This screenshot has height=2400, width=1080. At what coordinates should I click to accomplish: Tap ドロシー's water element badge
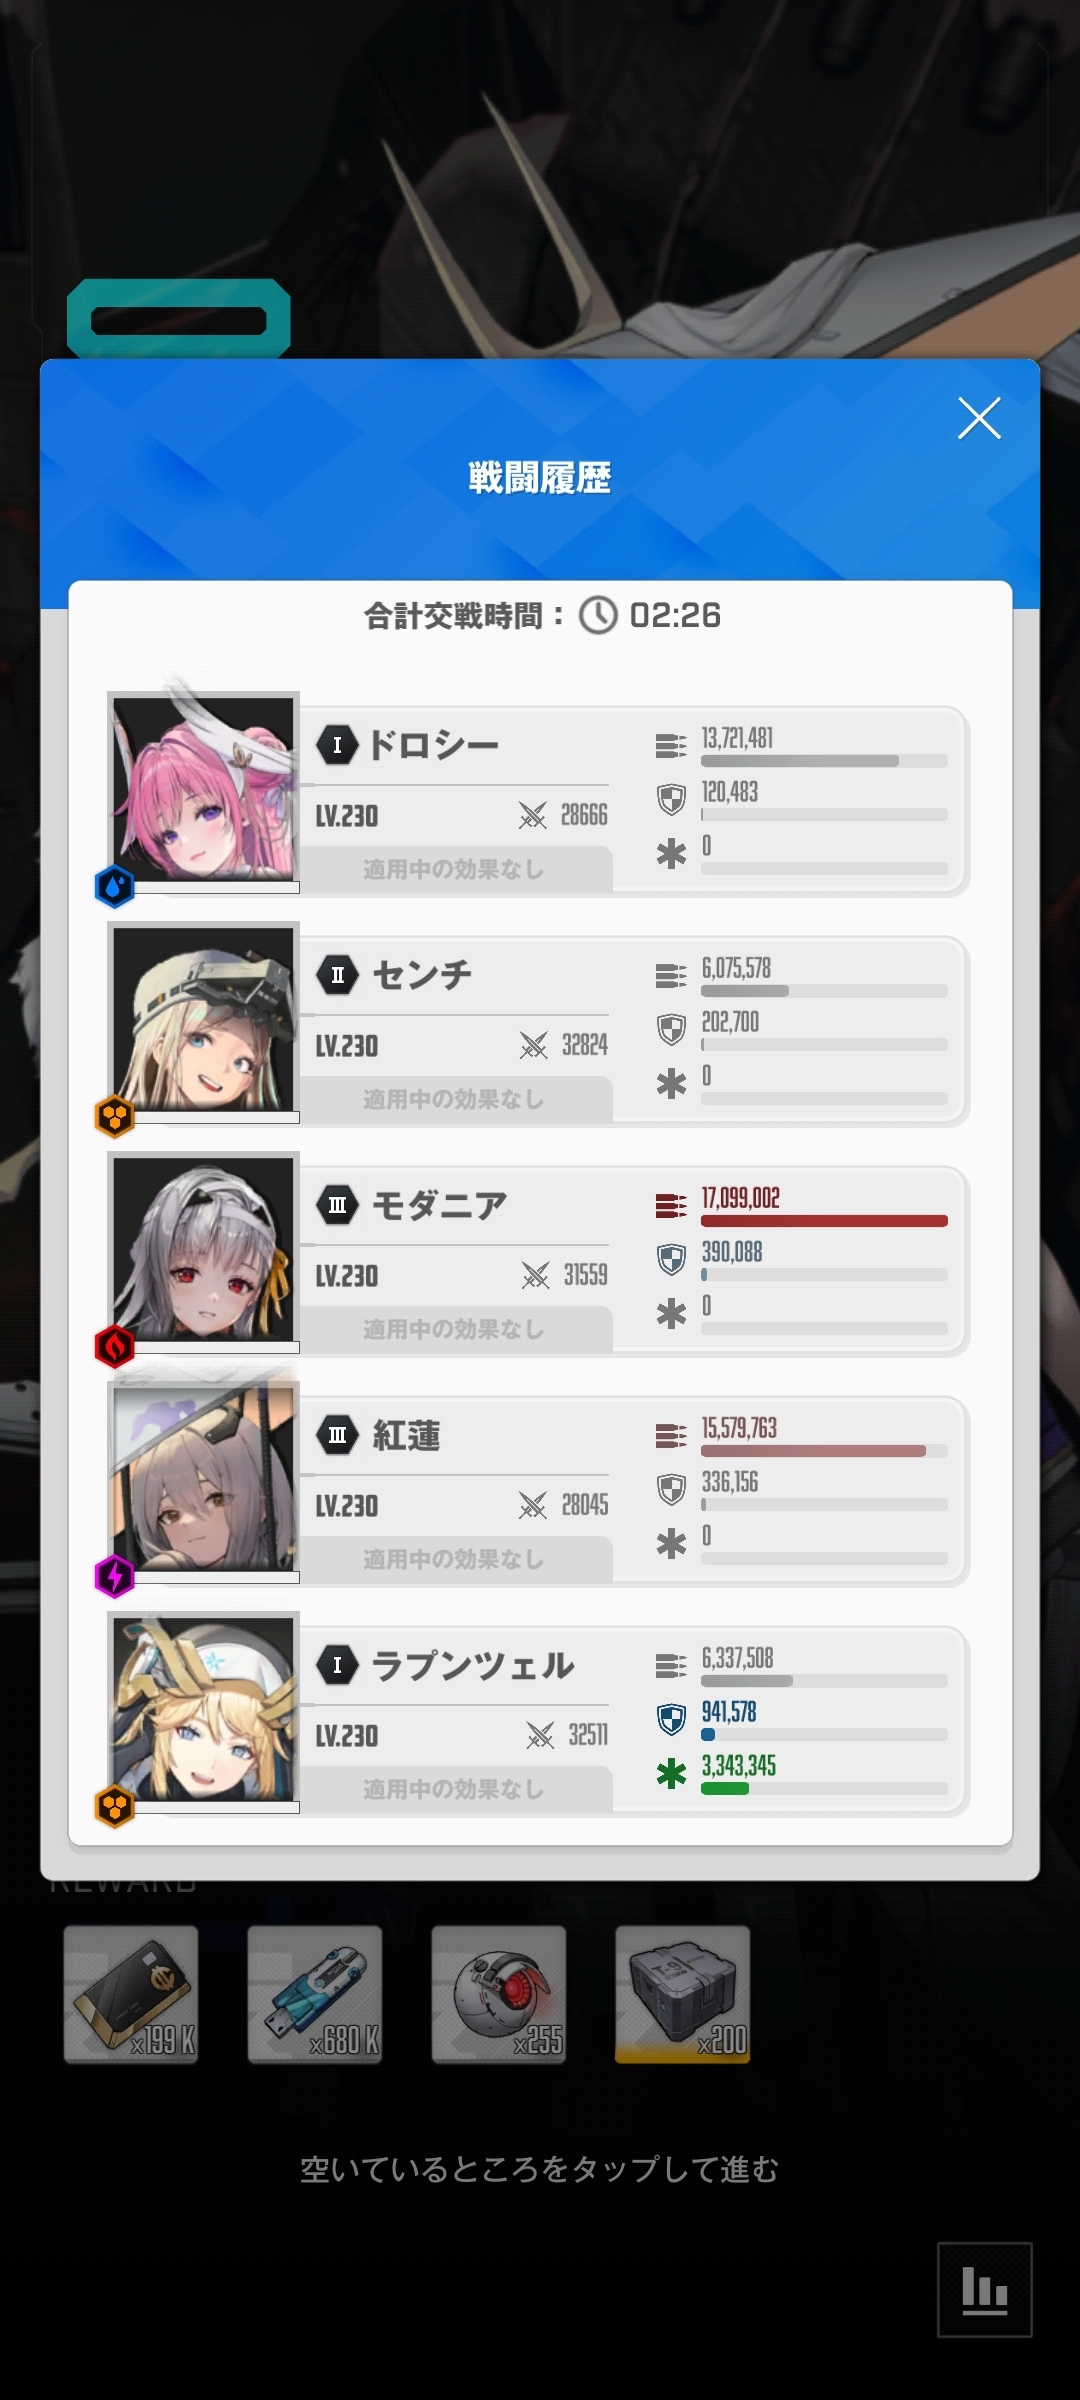[x=115, y=886]
